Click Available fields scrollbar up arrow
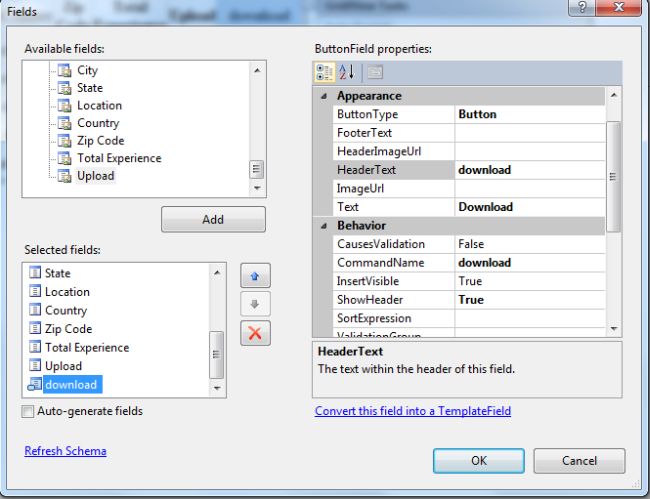Image resolution: width=650 pixels, height=499 pixels. click(x=257, y=70)
